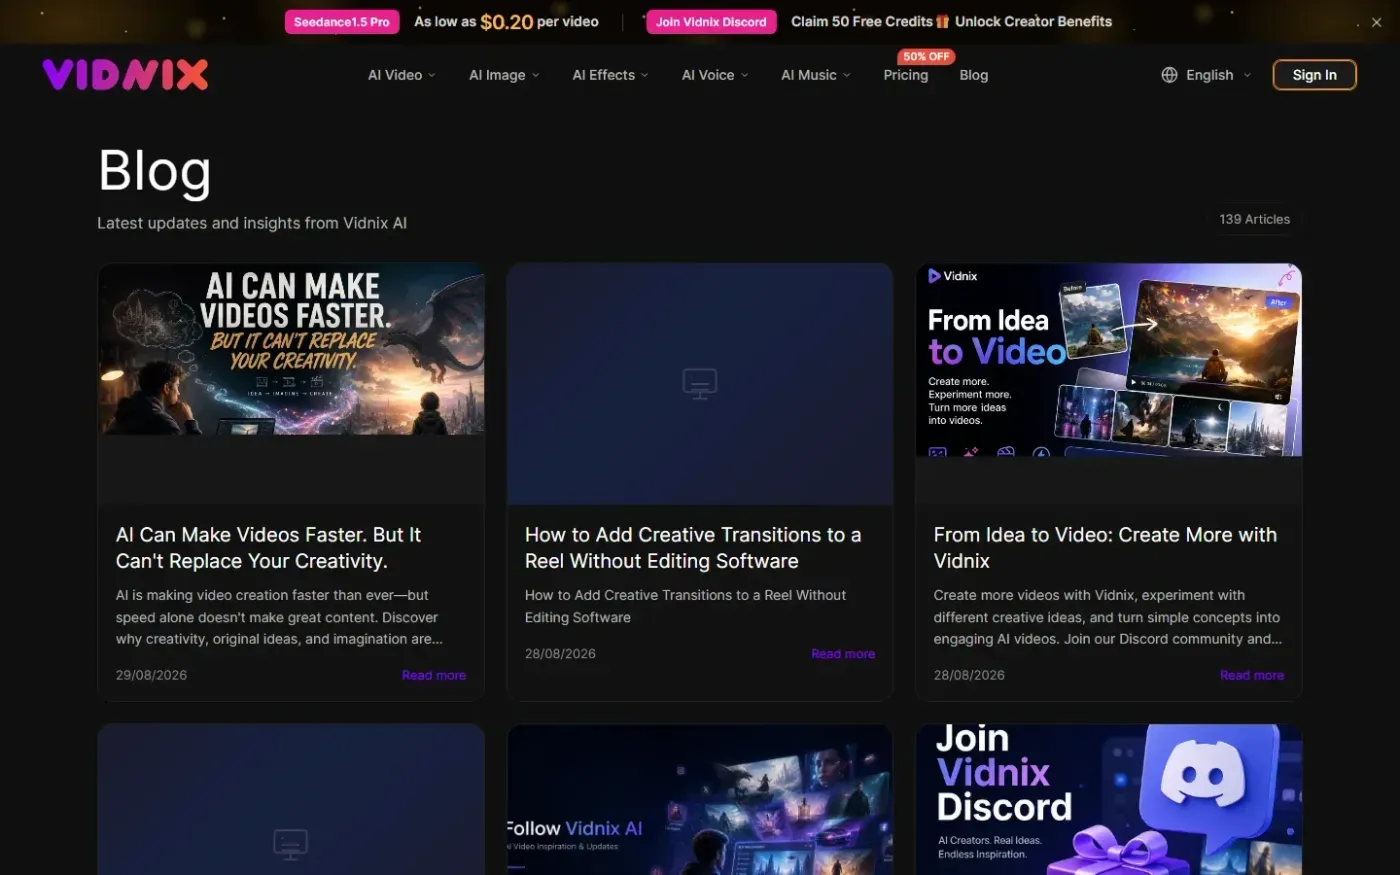This screenshot has height=875, width=1400.
Task: Click the Vidnix logo
Action: (126, 75)
